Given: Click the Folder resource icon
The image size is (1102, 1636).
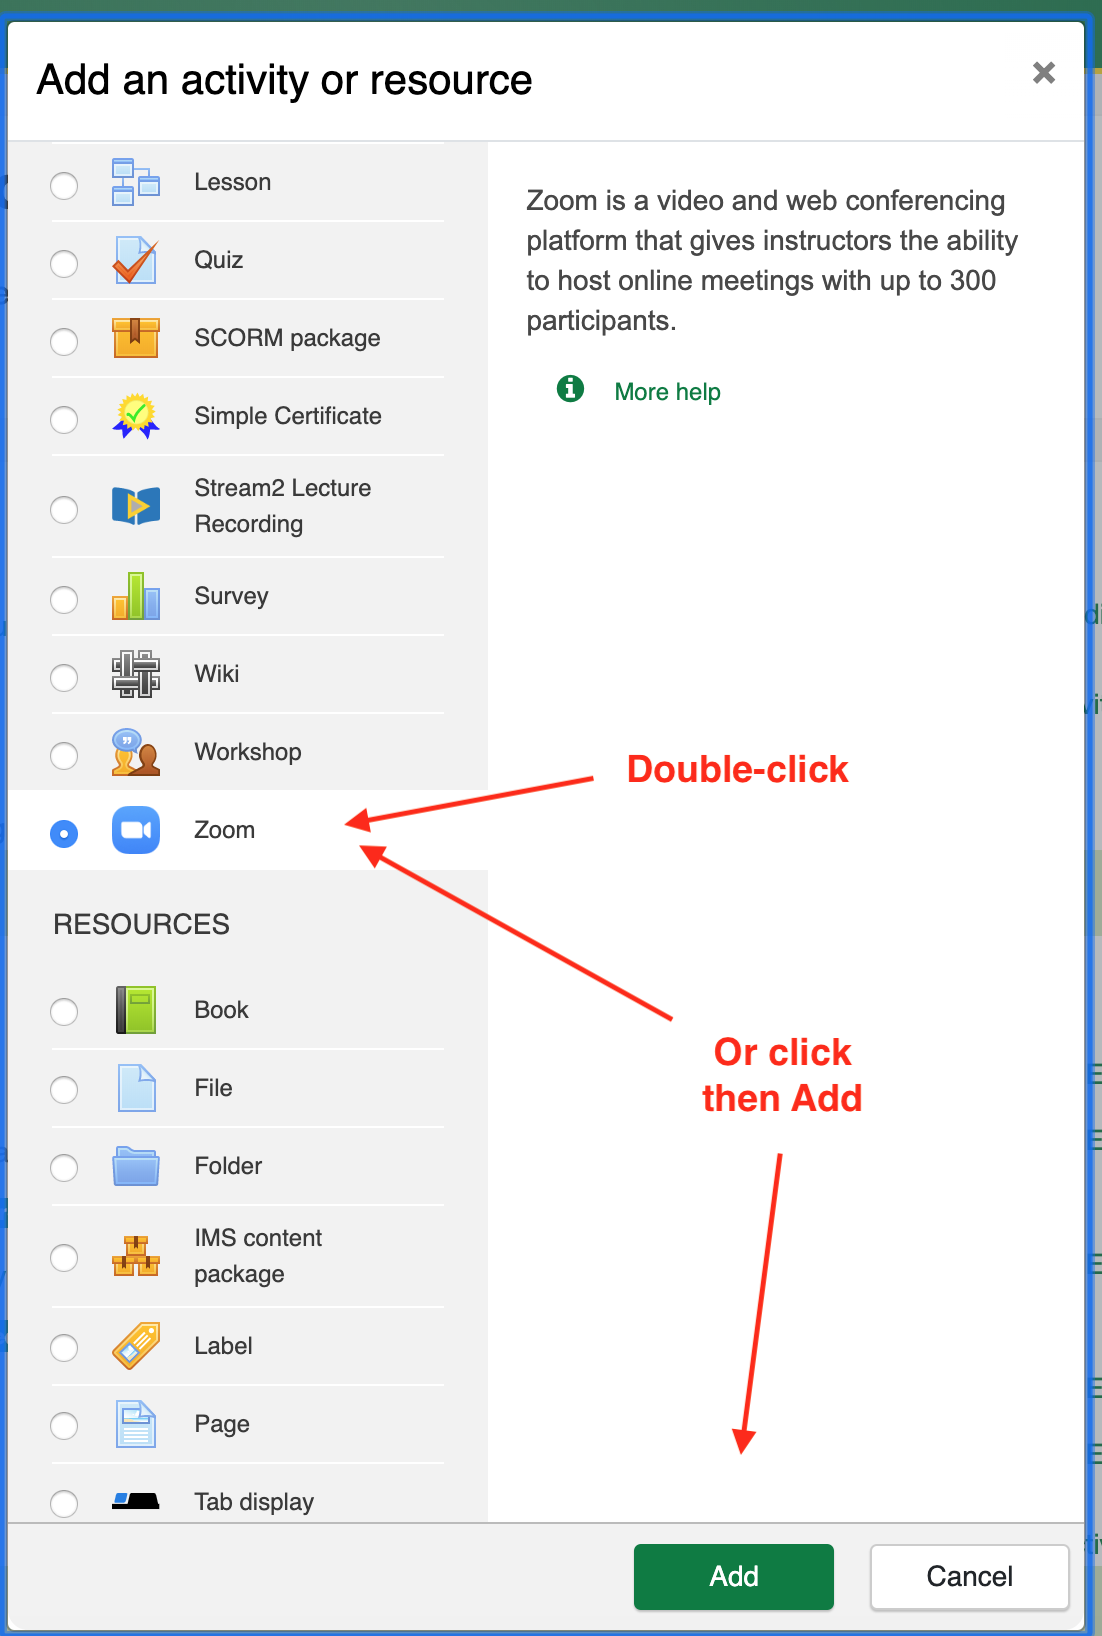Looking at the screenshot, I should (x=135, y=1166).
